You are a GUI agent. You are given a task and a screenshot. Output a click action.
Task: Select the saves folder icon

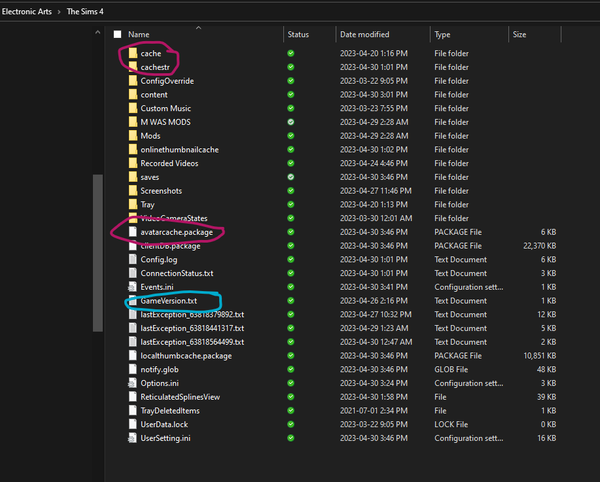tap(133, 177)
